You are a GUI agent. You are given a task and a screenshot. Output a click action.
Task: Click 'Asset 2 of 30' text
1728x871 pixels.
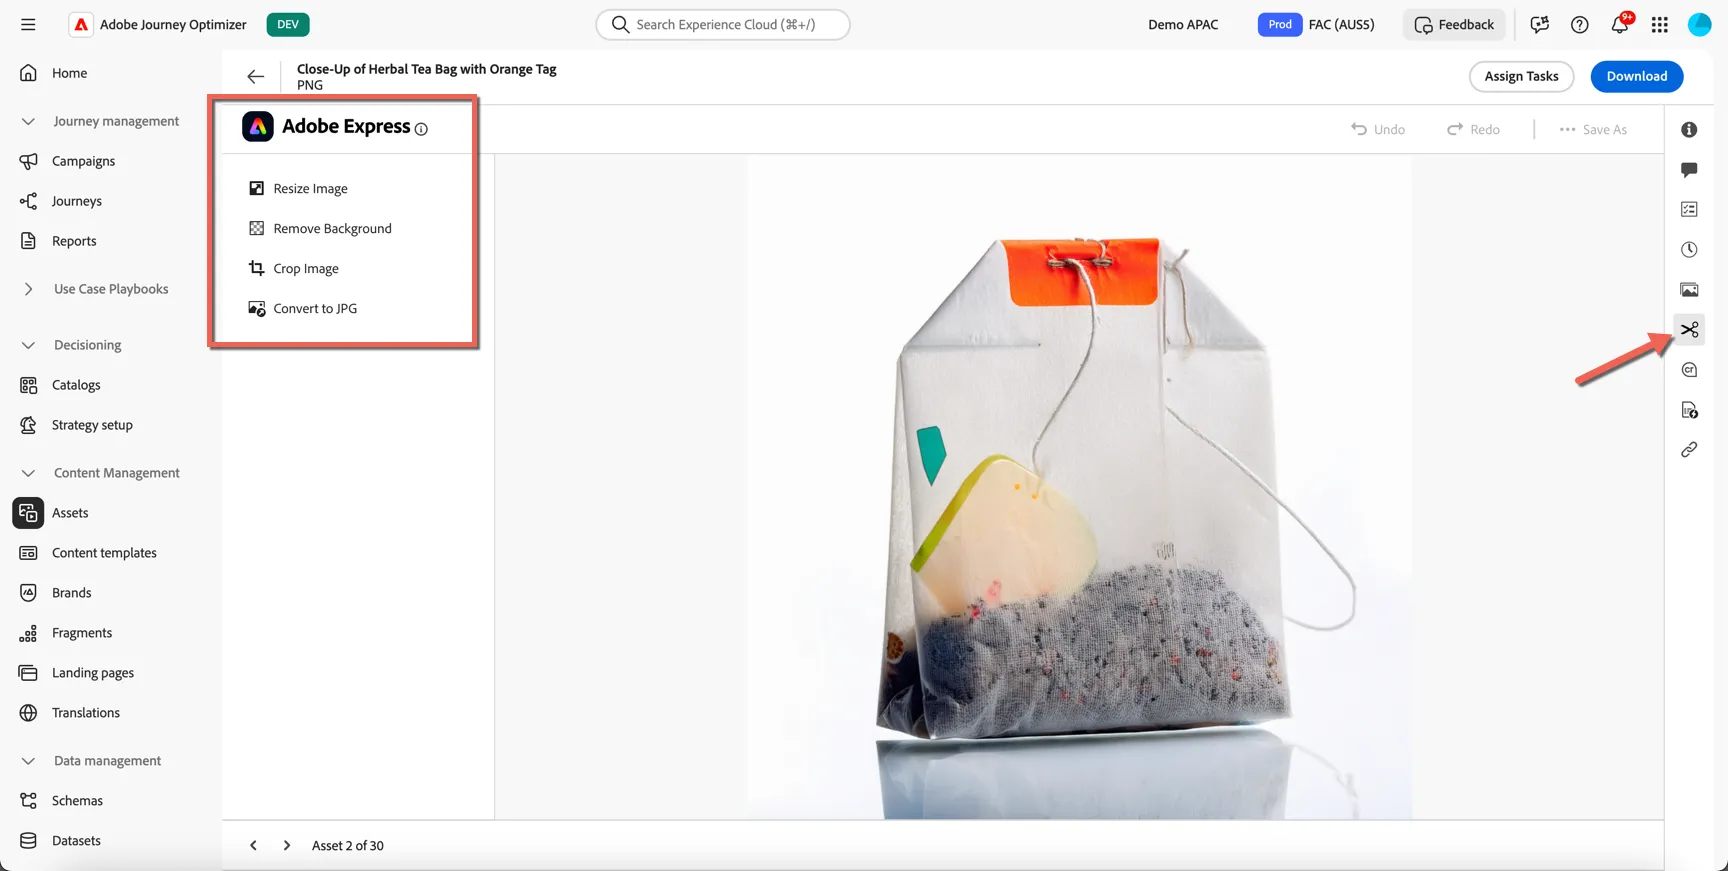pos(348,846)
